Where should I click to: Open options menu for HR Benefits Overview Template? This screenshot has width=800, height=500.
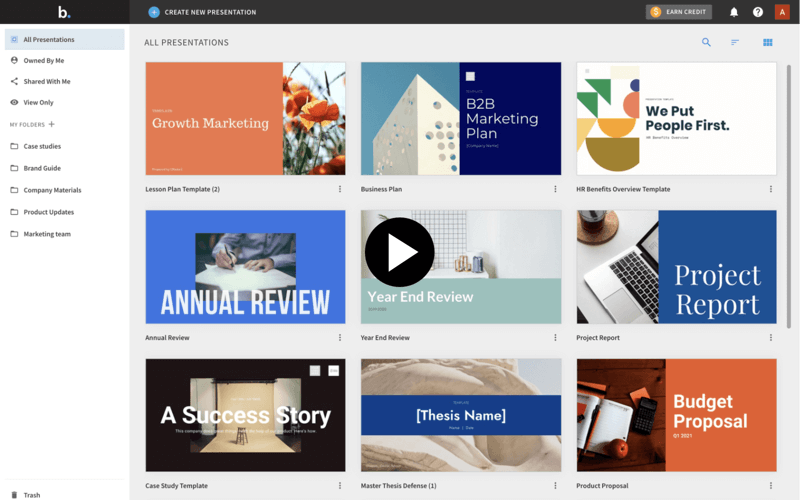pos(770,189)
